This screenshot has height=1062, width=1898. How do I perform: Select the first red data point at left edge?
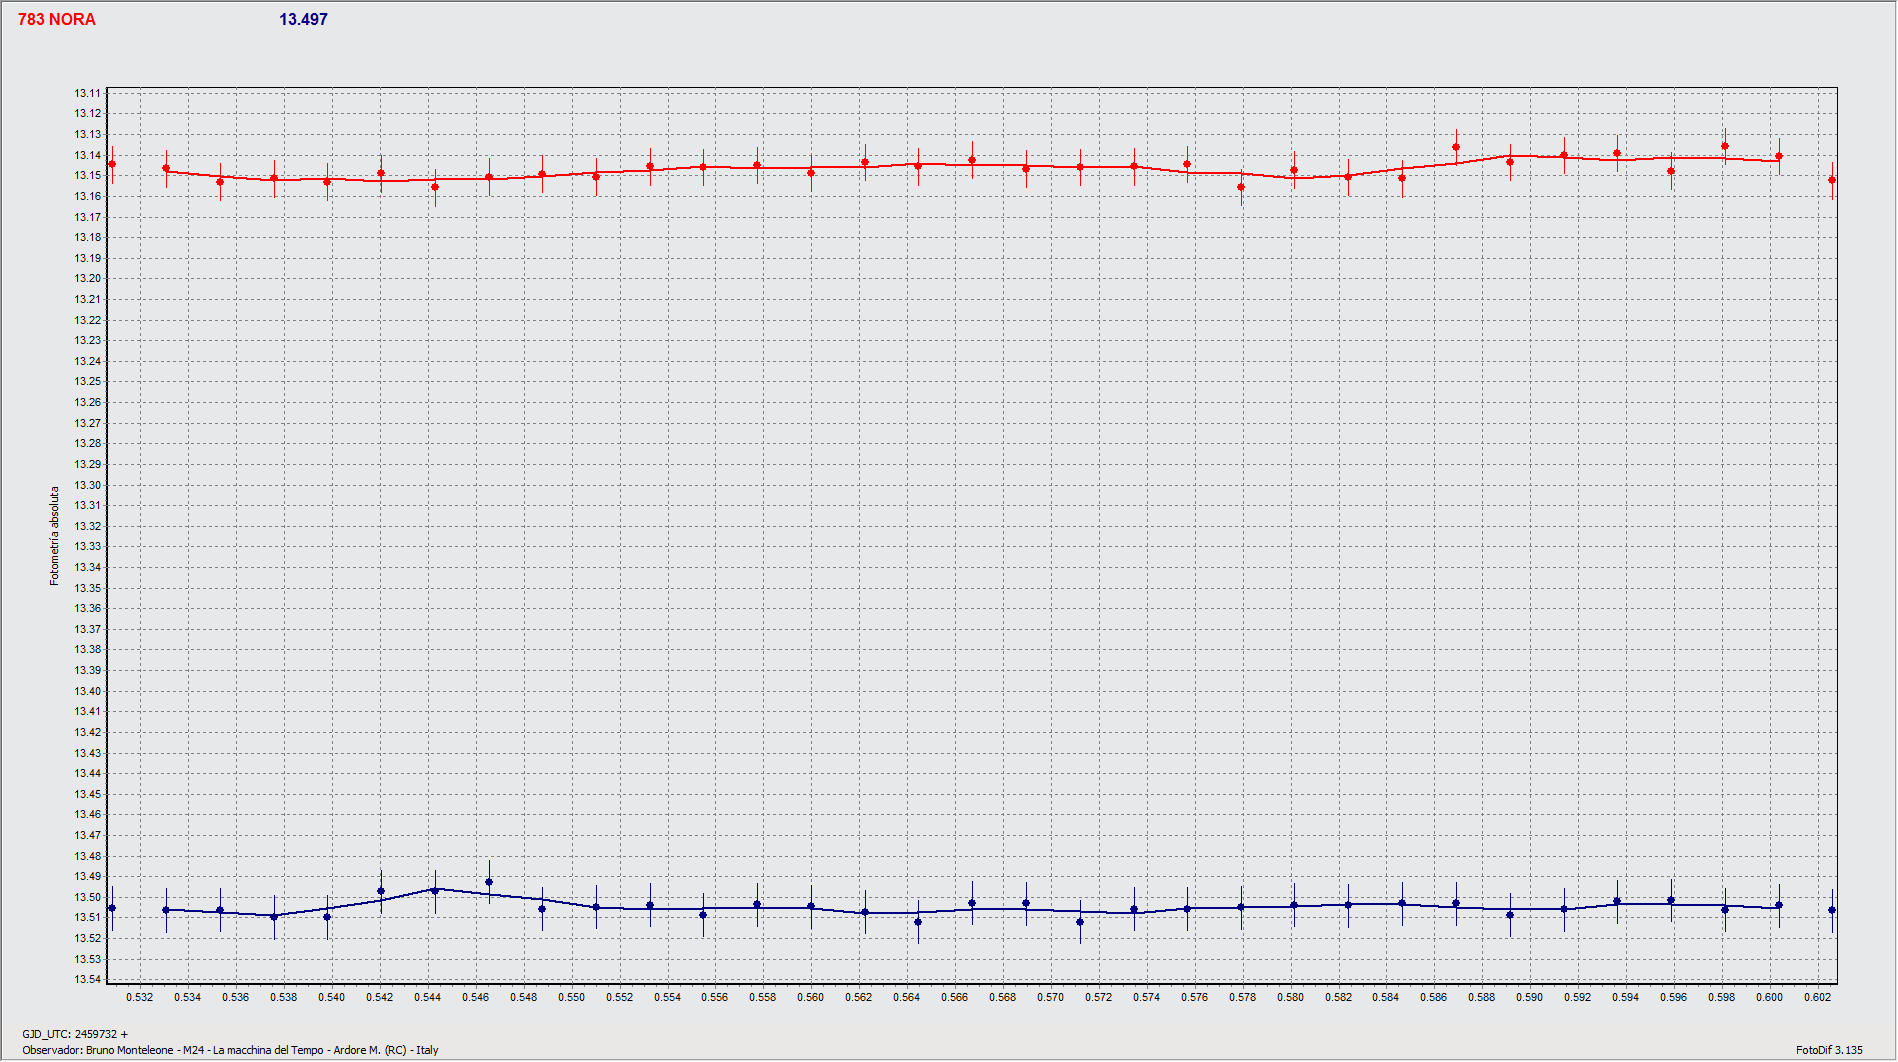(112, 164)
